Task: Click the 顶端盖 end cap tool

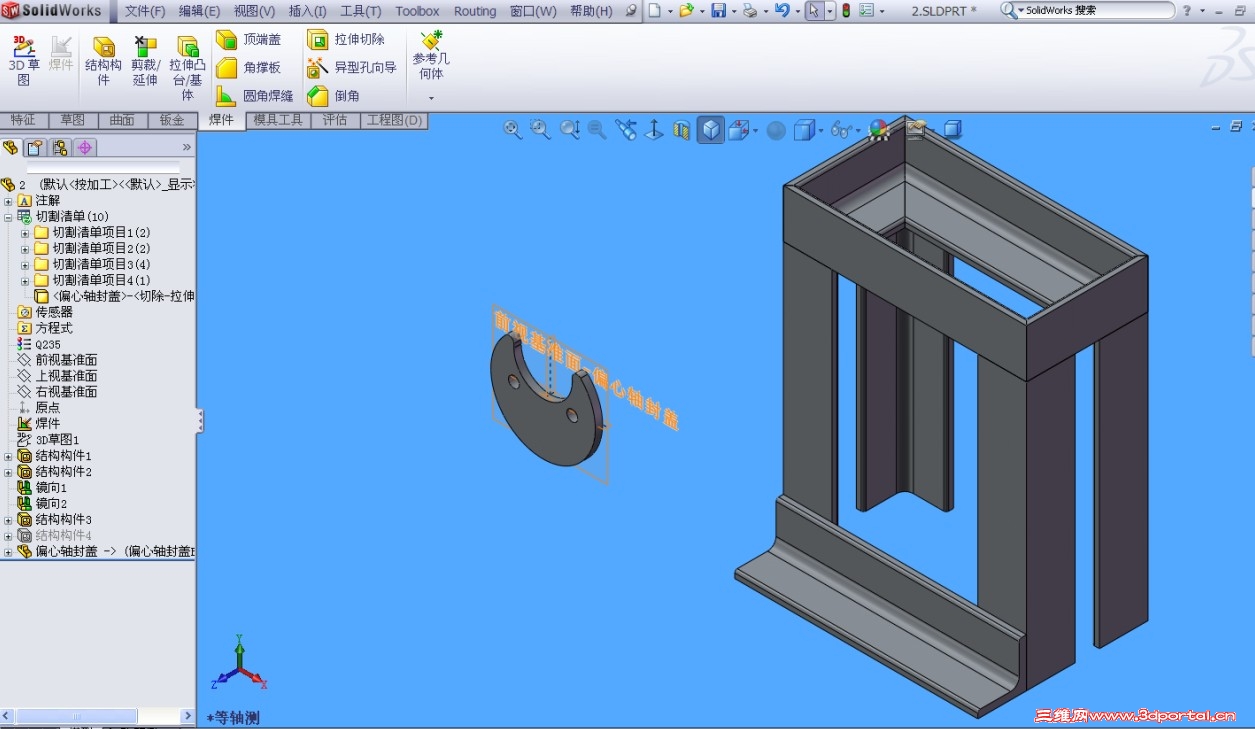Action: (249, 40)
